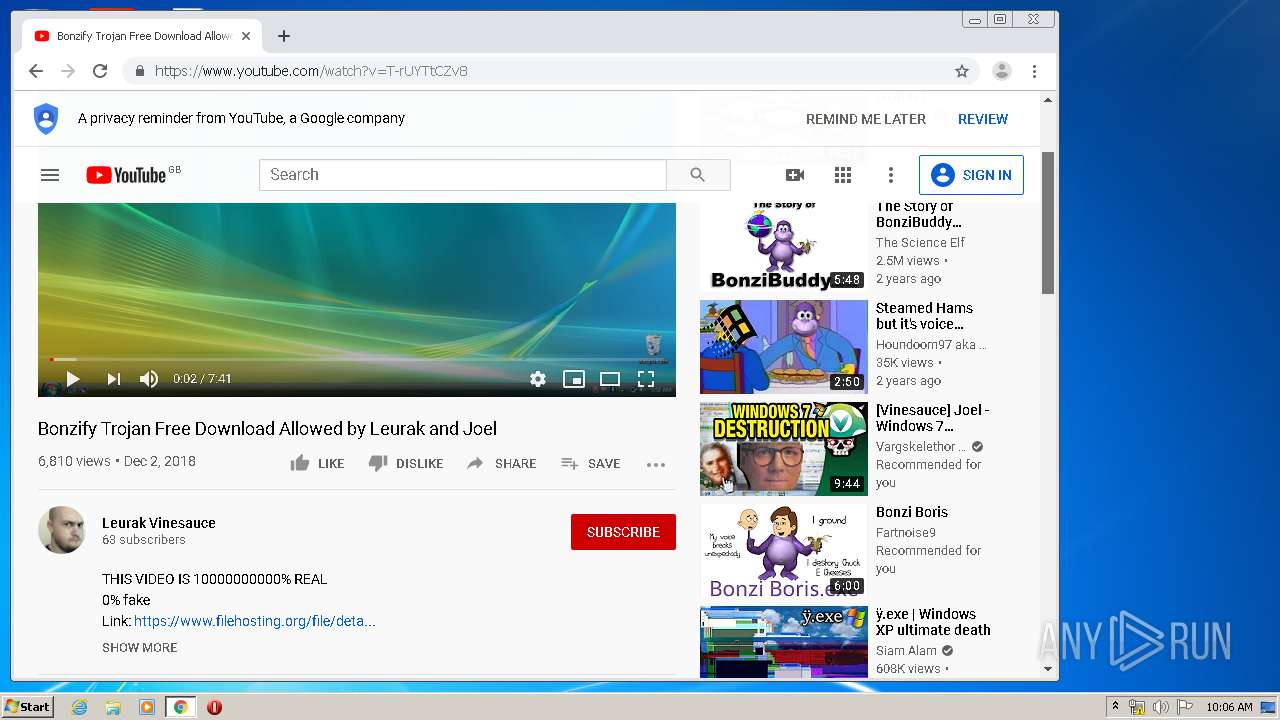Open Leurak Vinesauce channel name link
Image resolution: width=1280 pixels, height=720 pixels.
159,523
